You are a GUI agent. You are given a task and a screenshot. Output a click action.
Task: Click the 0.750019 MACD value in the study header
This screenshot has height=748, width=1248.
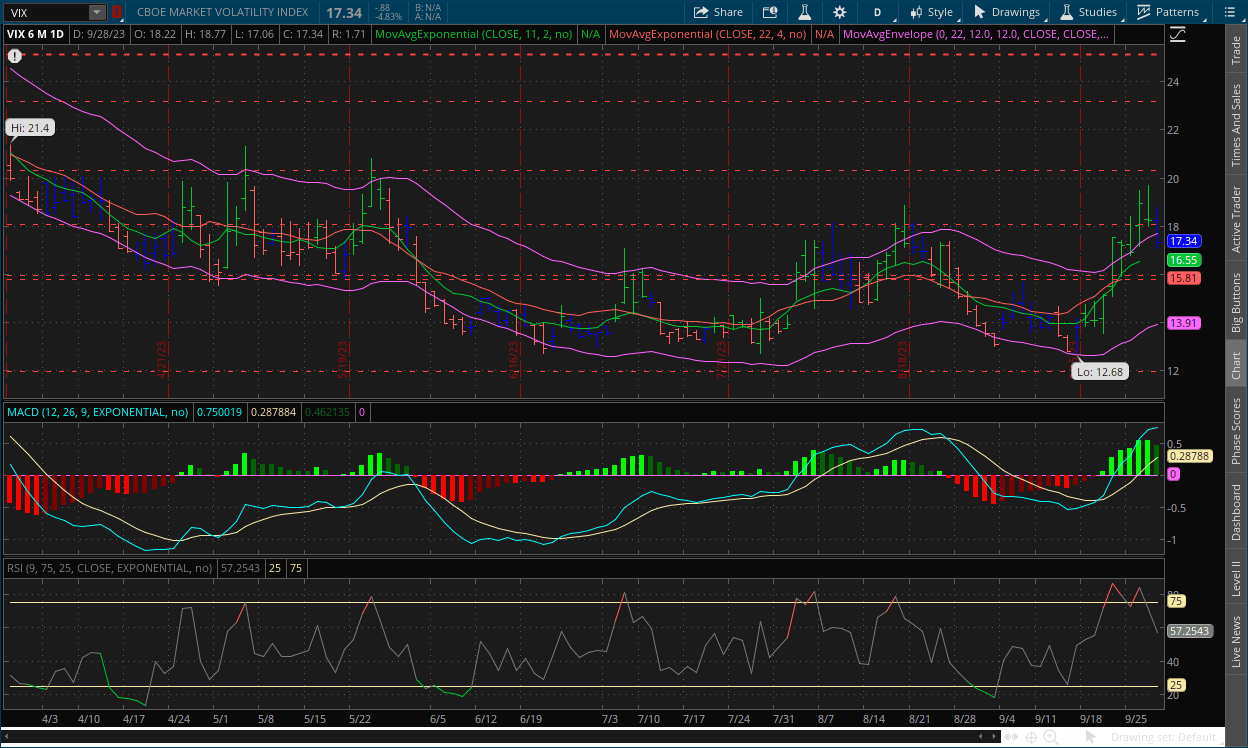(x=217, y=412)
